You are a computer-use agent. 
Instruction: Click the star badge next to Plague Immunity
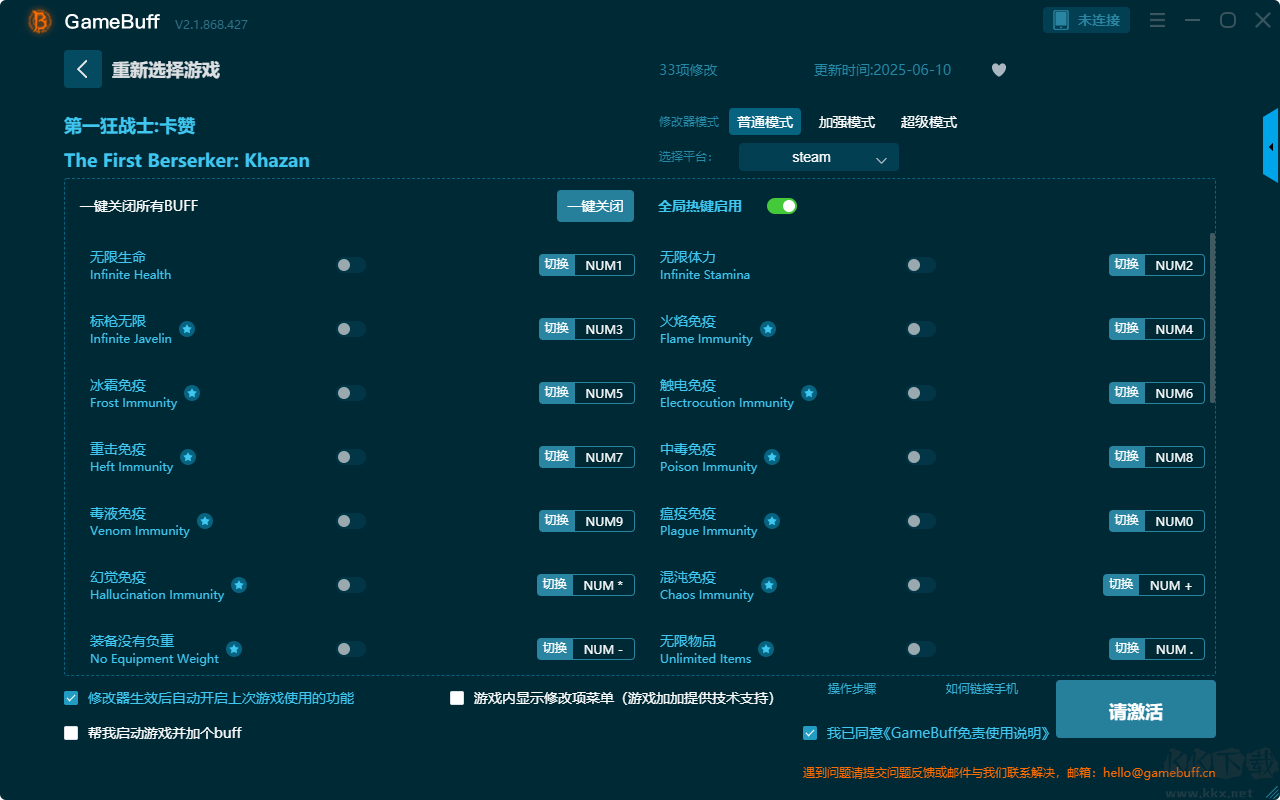pyautogui.click(x=772, y=521)
